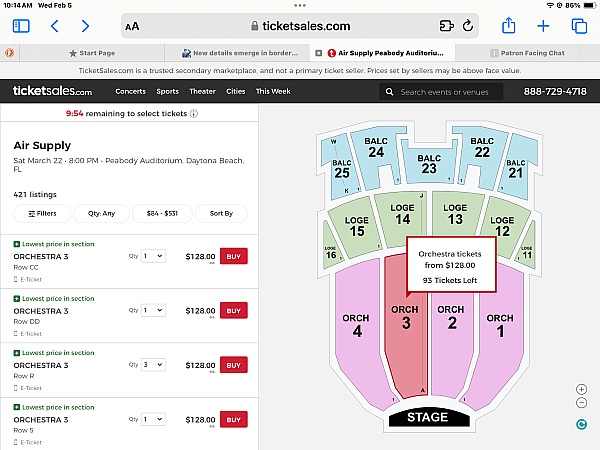600x450 pixels.
Task: Open quantity selector for Row CC listing
Action: [153, 256]
